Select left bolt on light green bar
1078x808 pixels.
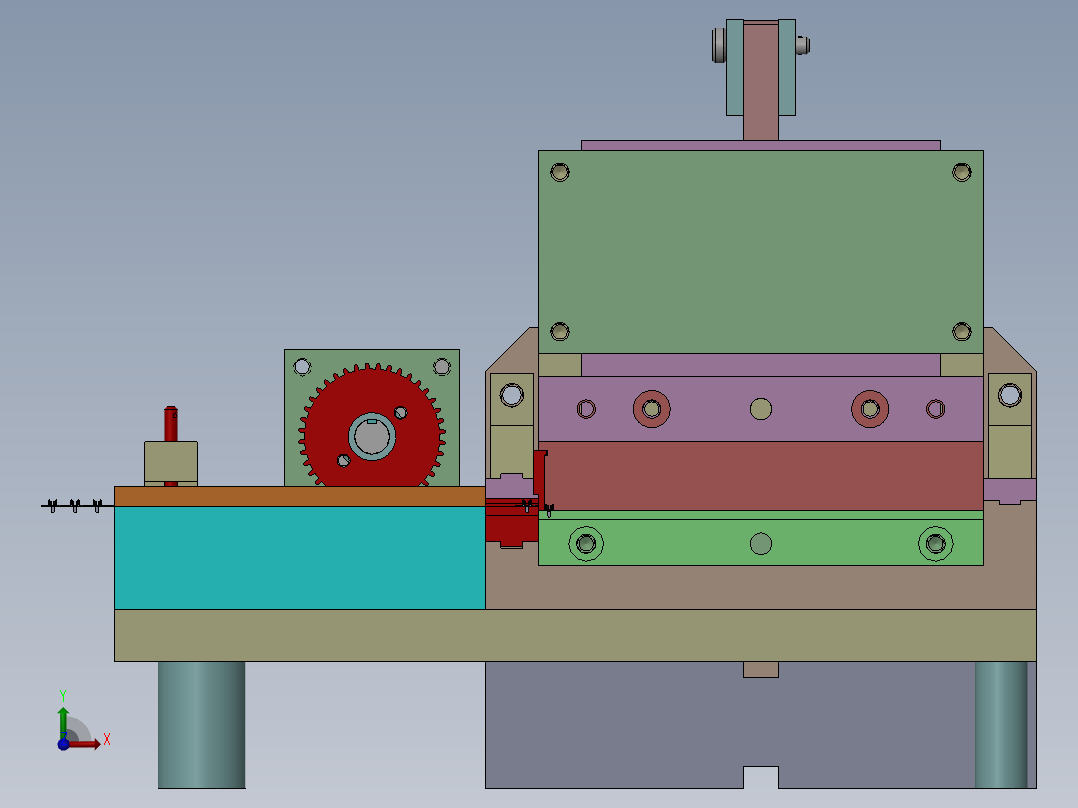pos(586,544)
